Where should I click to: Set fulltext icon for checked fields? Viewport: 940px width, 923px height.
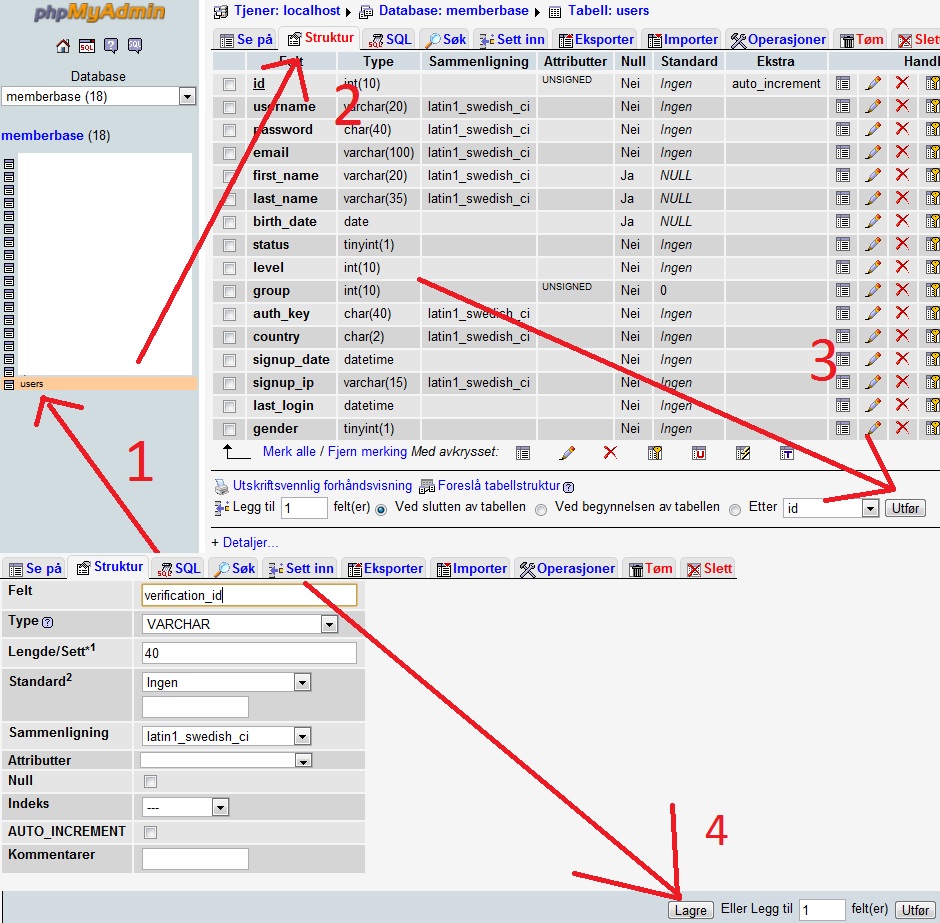(787, 453)
